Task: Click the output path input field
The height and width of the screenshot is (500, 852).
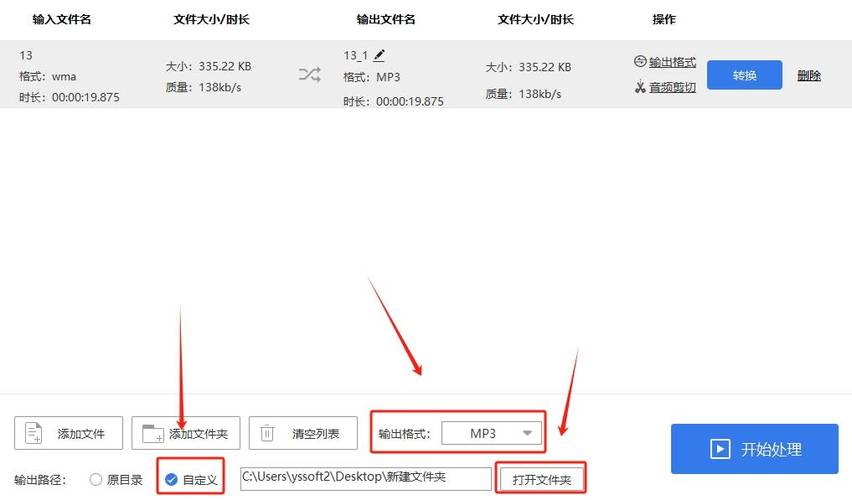Action: coord(366,479)
